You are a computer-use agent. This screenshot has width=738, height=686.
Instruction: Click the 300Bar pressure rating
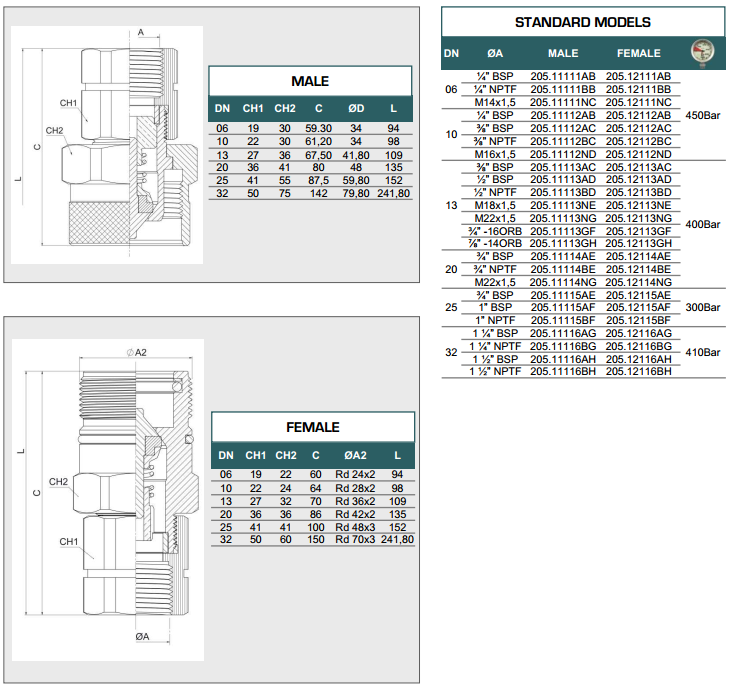[703, 307]
